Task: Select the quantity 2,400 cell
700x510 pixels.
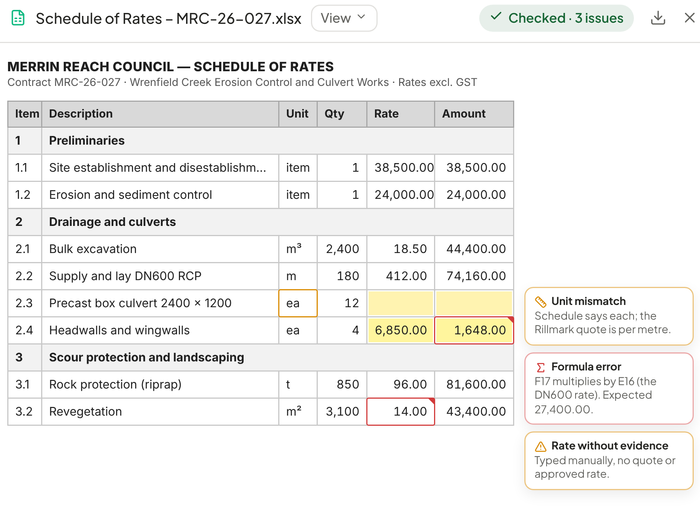Action: click(342, 249)
